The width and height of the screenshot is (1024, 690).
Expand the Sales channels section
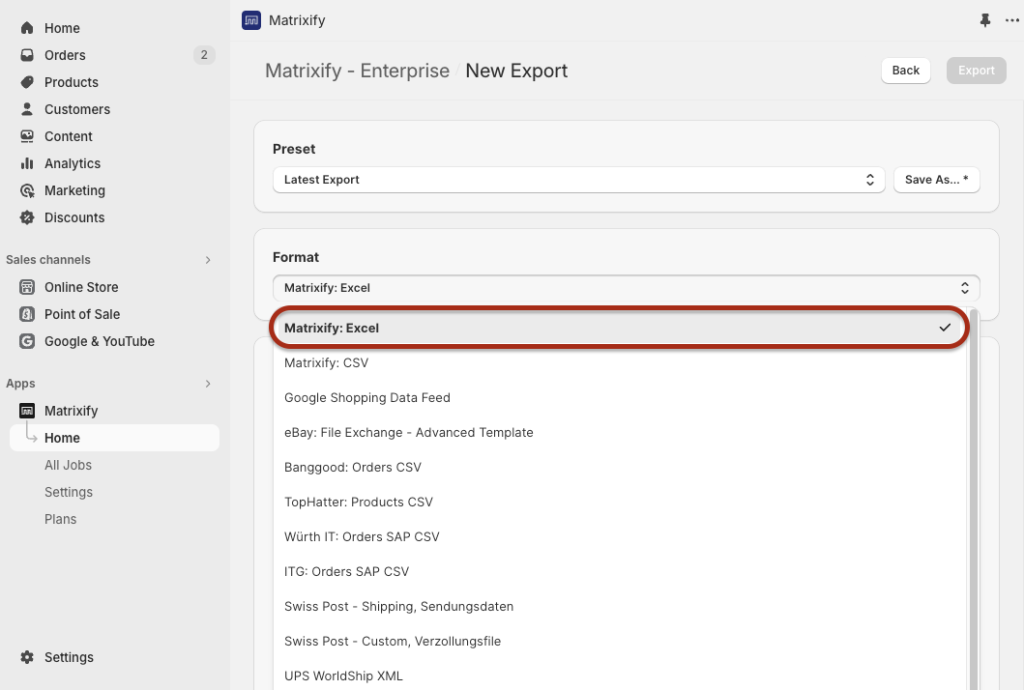coord(208,259)
